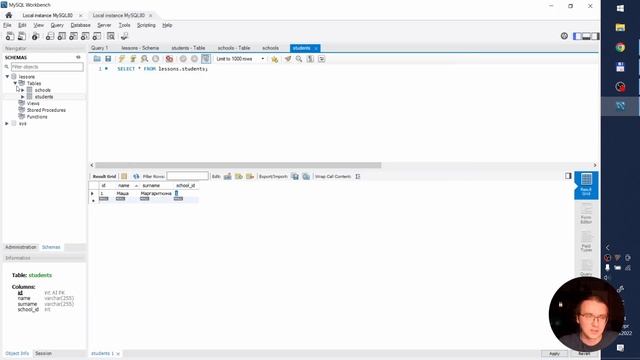Screen dimensions: 640x360
Task: Click the Apply button
Action: pos(554,353)
